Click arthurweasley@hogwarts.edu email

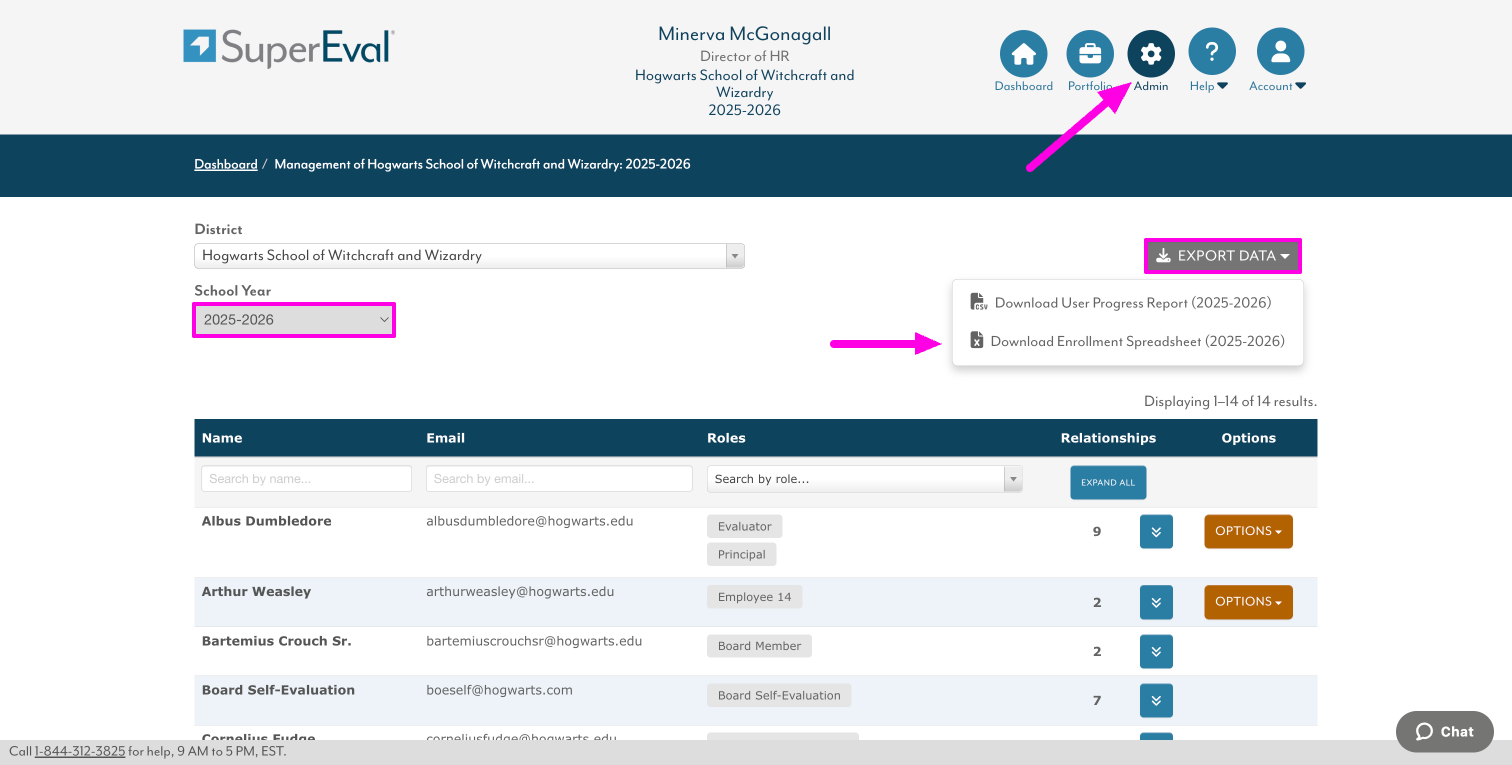(x=520, y=591)
